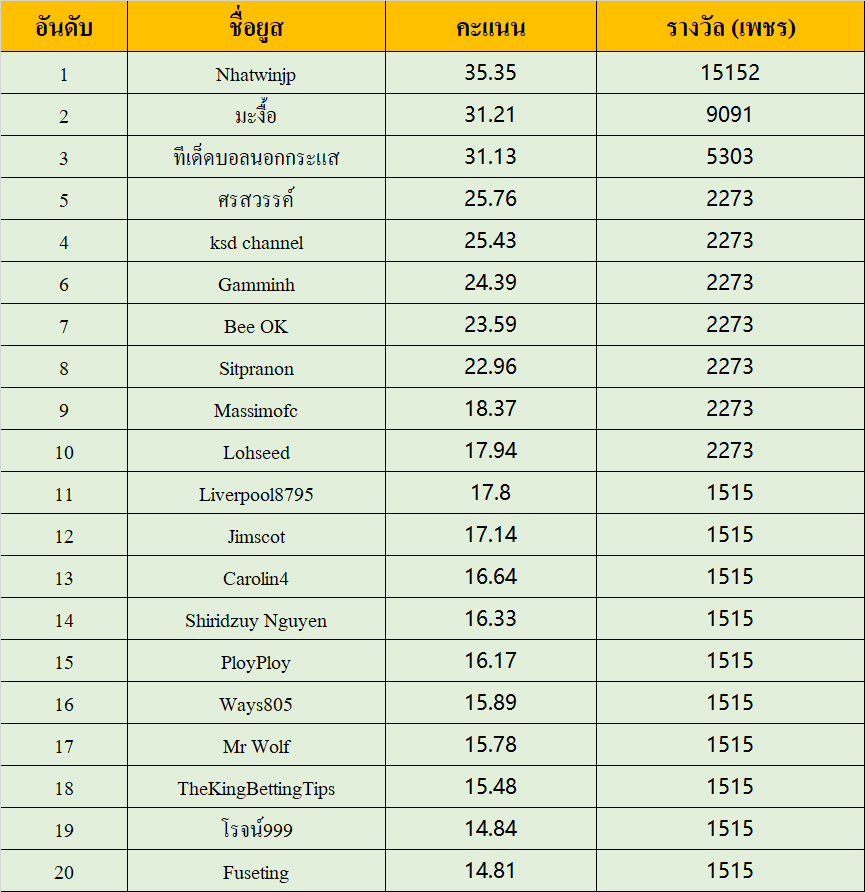The image size is (865, 892).
Task: Select the score 24.39 for Gamminh
Action: [491, 283]
